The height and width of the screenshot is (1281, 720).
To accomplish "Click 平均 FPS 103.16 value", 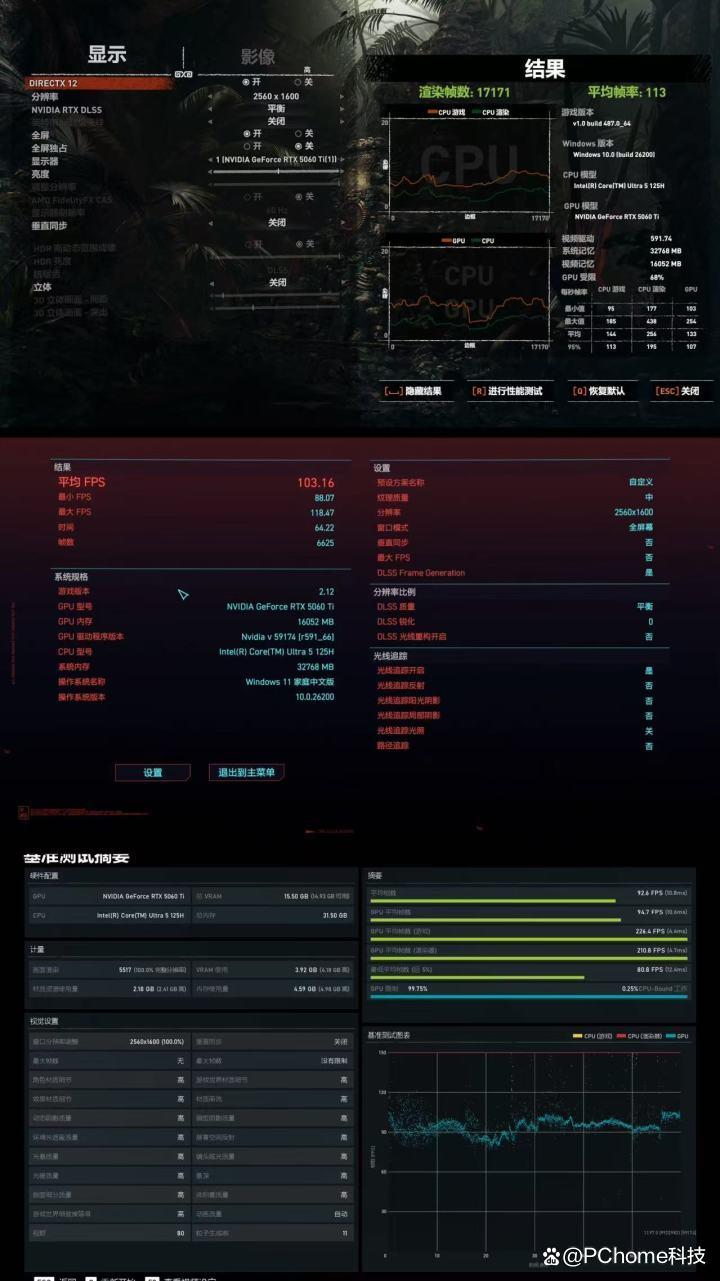I will point(316,482).
